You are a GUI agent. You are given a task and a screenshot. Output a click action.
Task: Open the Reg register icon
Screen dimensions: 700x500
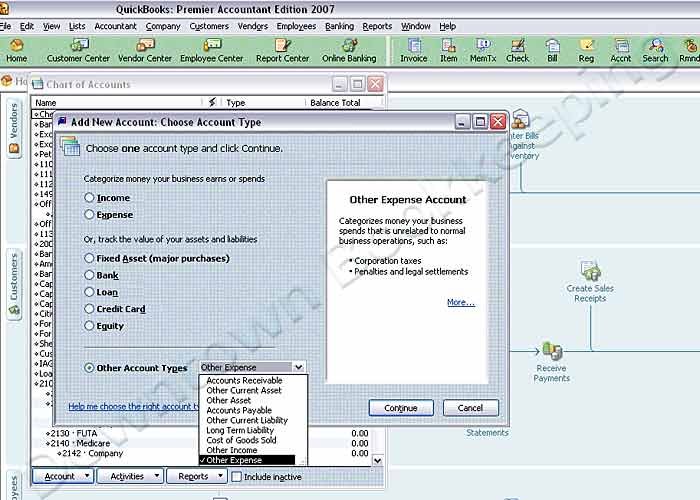(586, 50)
